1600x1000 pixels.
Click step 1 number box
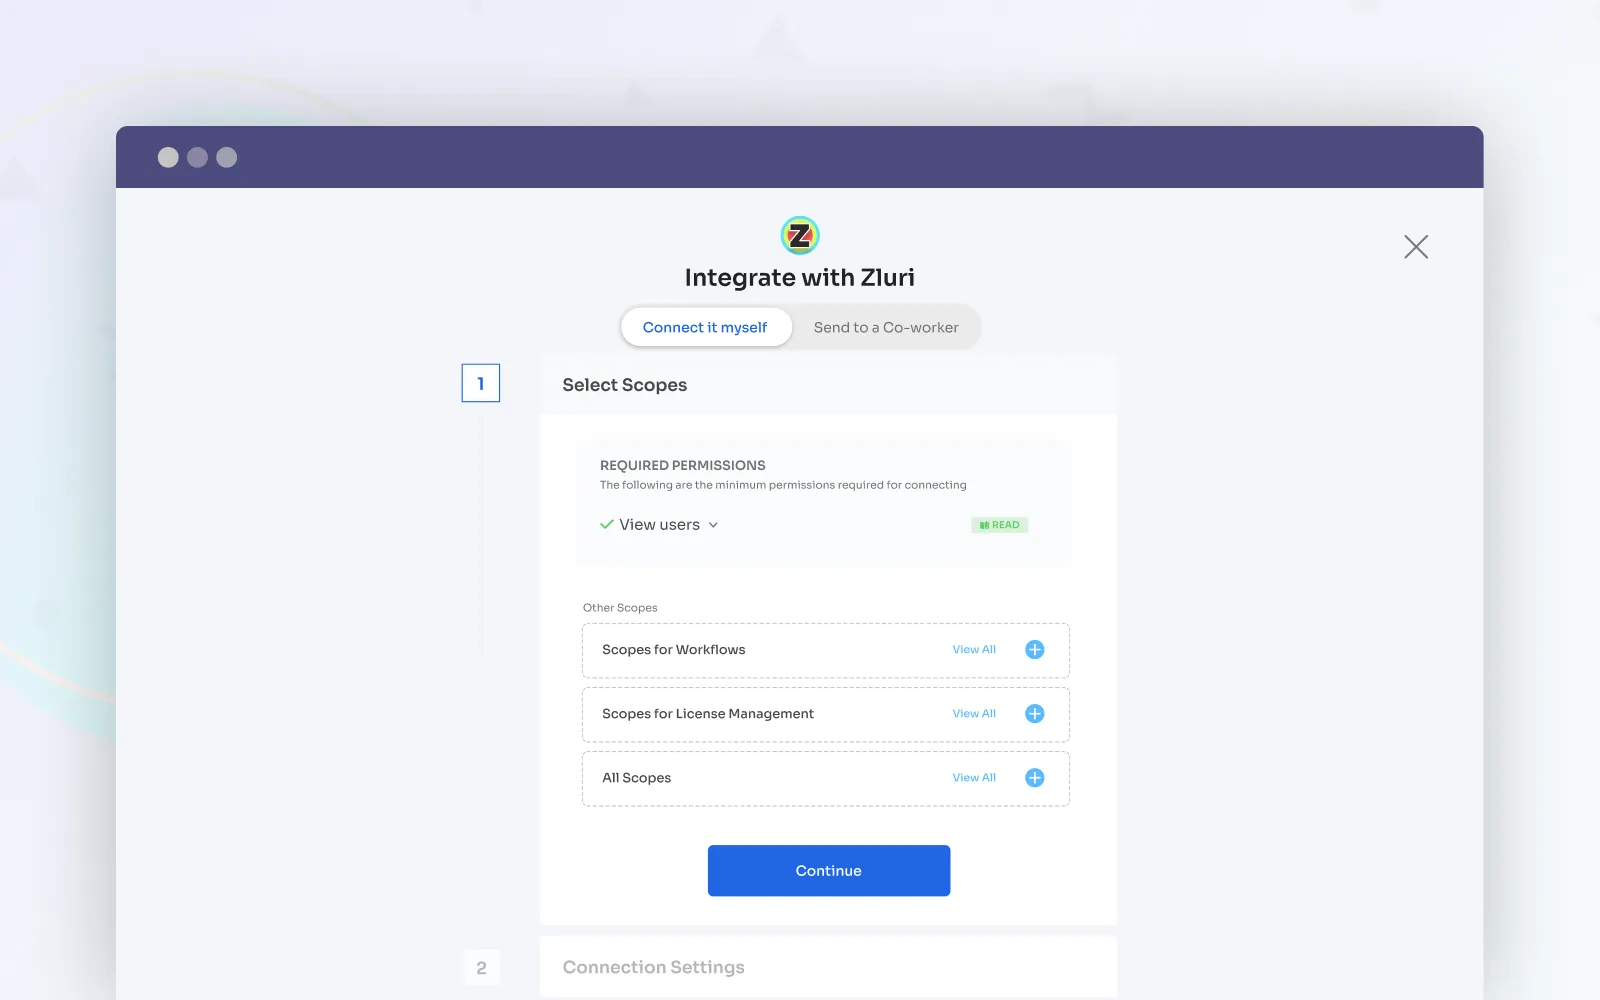[x=481, y=383]
